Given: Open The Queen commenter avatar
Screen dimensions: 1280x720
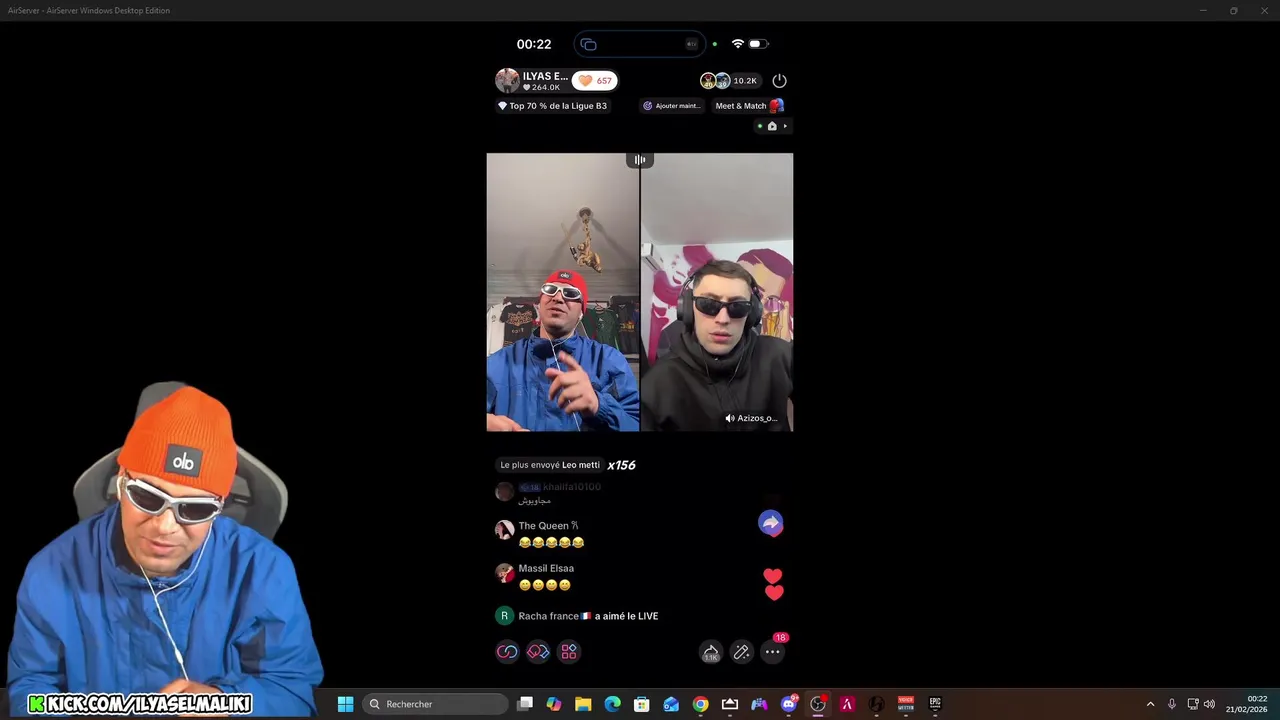Looking at the screenshot, I should (505, 531).
